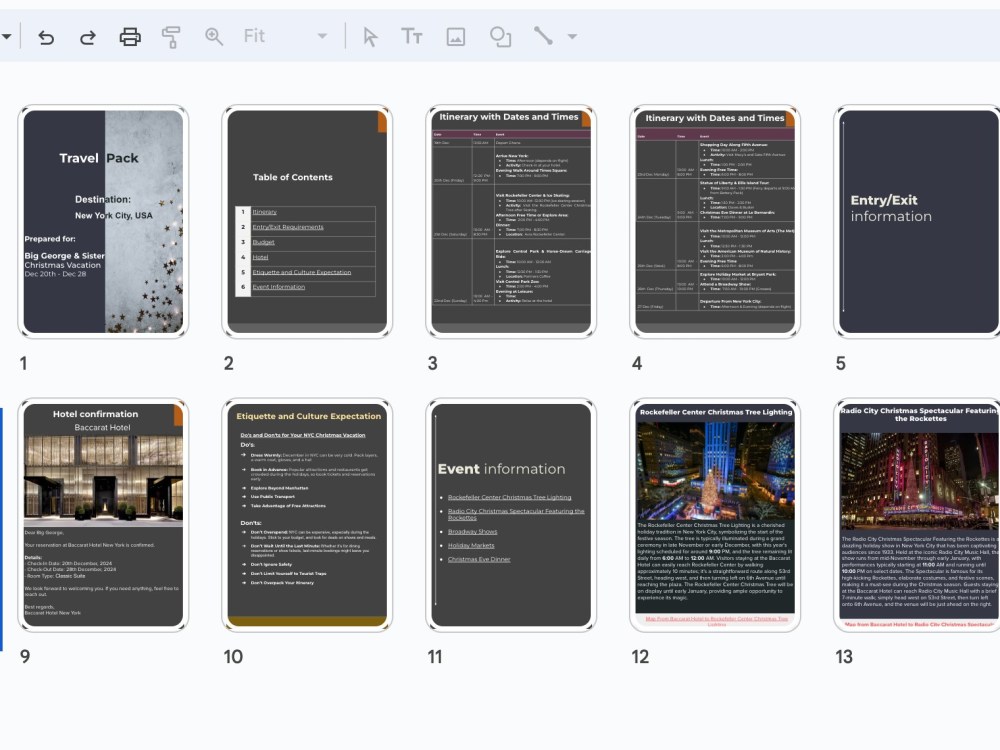Click the Undo arrow icon
Screen dimensions: 1000x750
pos(46,37)
